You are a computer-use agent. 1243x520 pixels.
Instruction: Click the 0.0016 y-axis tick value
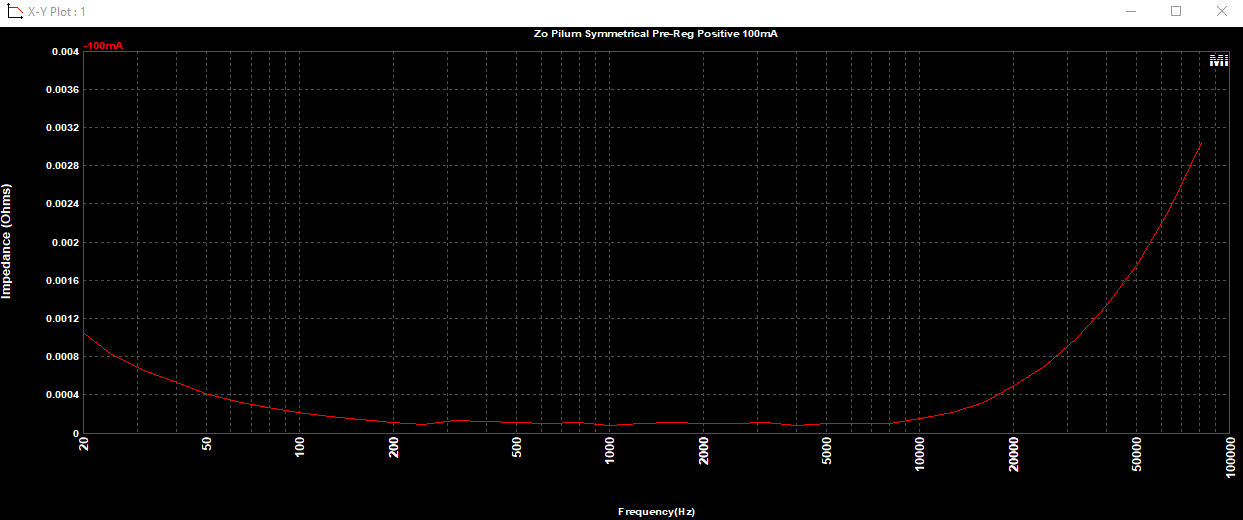click(x=61, y=281)
